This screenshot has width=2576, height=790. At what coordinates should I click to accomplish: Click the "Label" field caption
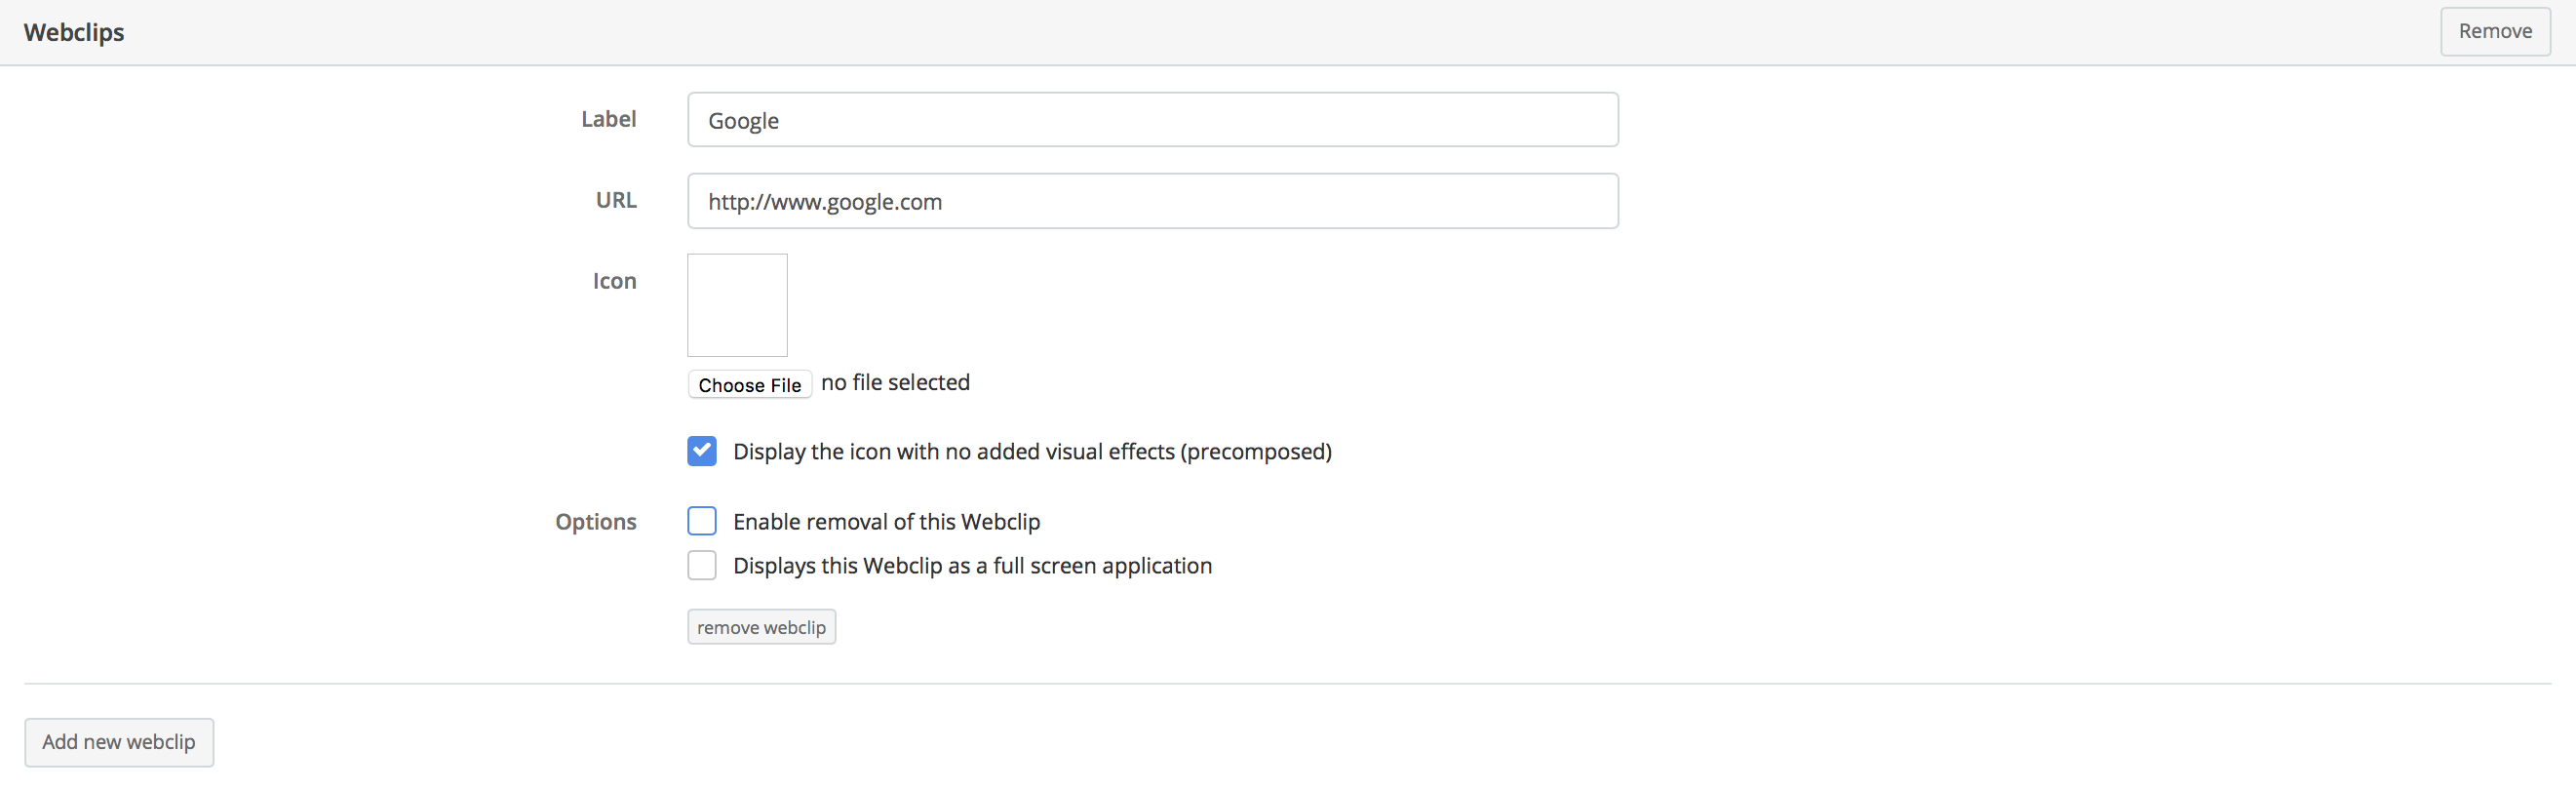pyautogui.click(x=608, y=120)
